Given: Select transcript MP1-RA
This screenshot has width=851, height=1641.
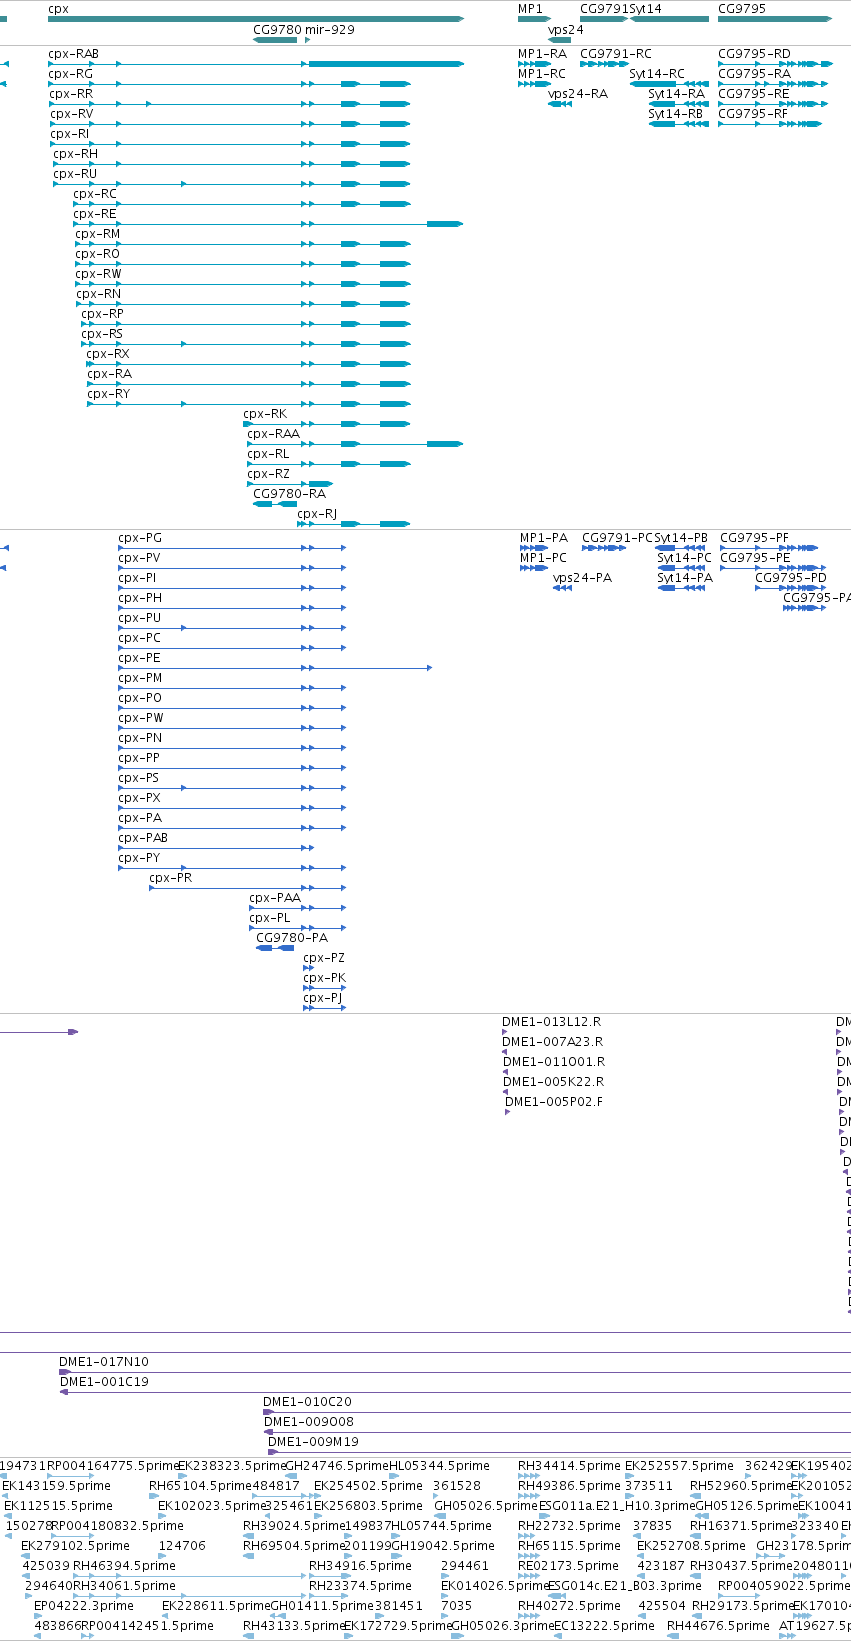Looking at the screenshot, I should tap(542, 54).
